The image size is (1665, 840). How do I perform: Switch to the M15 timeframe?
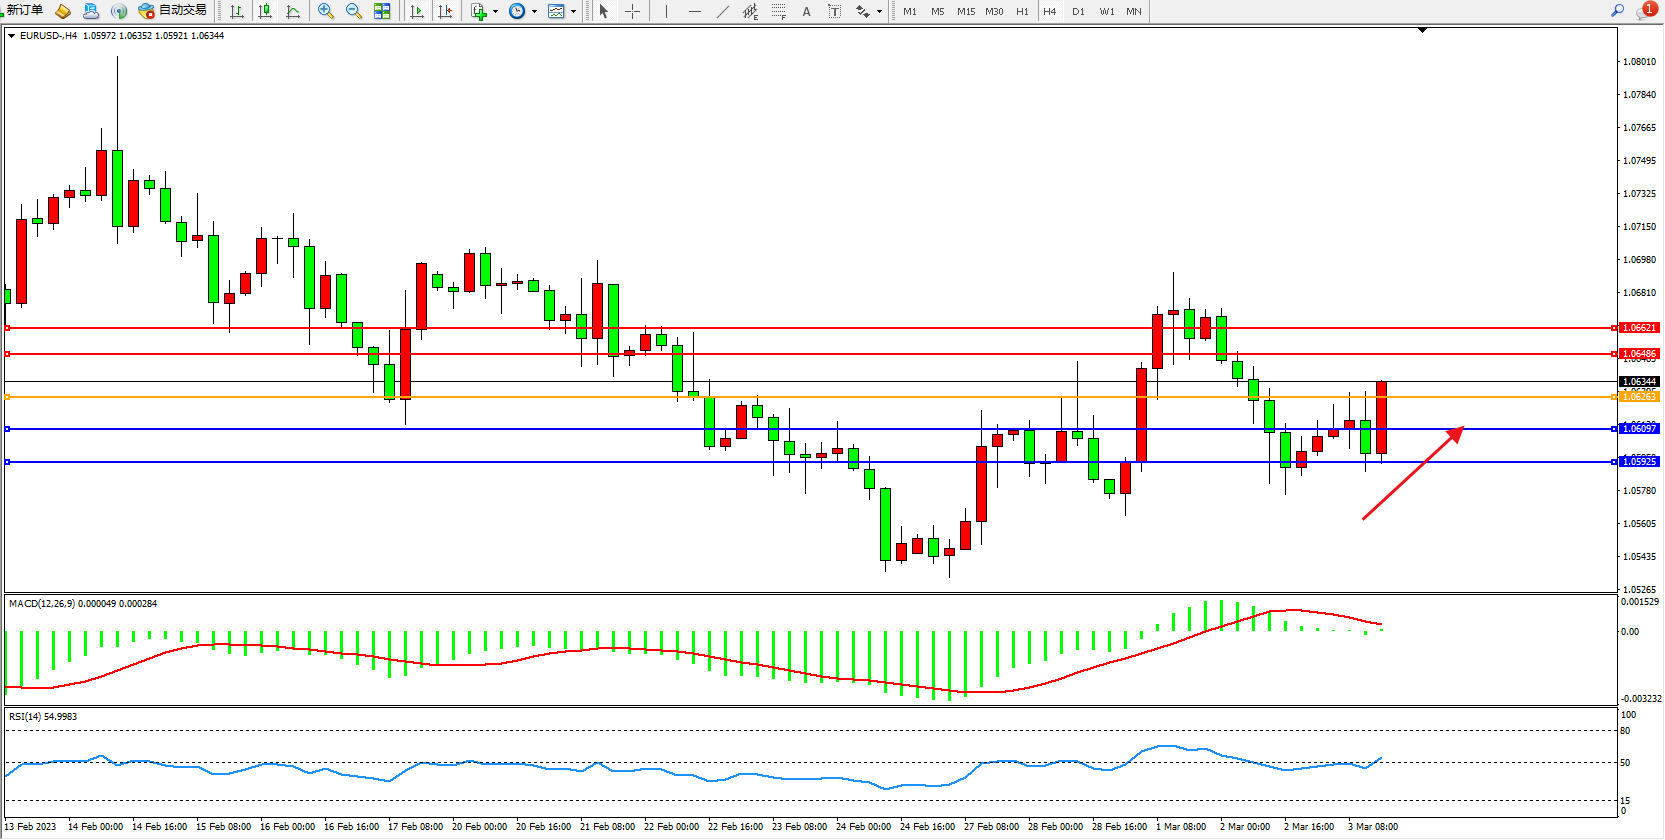click(965, 11)
